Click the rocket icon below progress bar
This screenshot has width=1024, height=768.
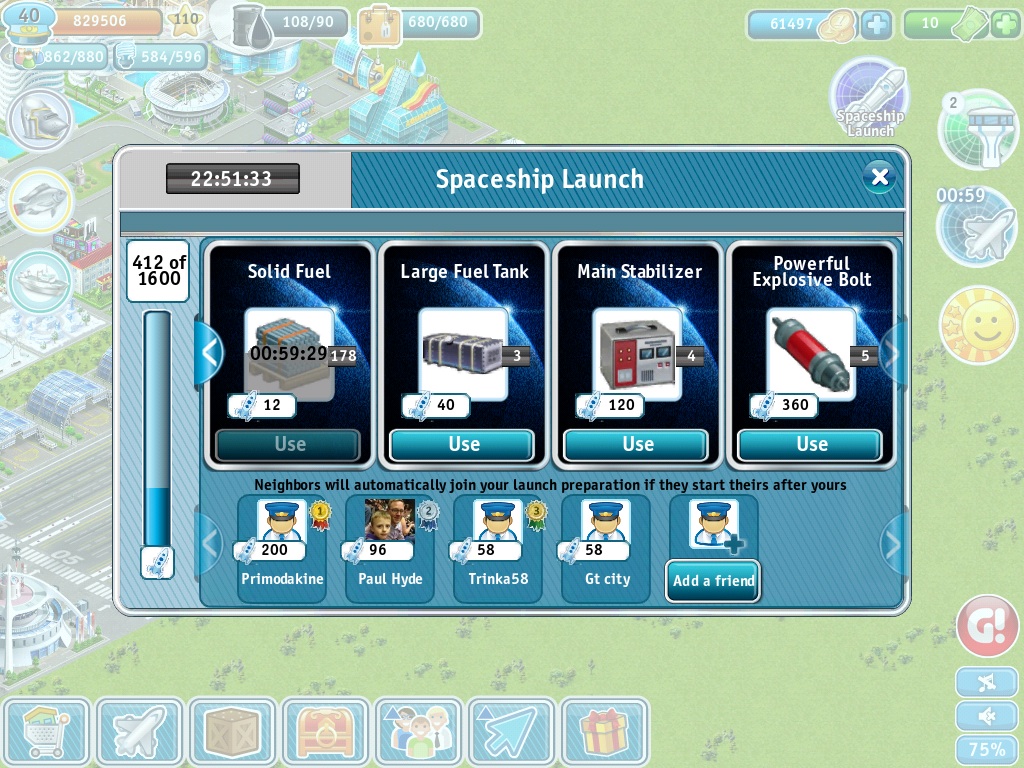click(157, 563)
